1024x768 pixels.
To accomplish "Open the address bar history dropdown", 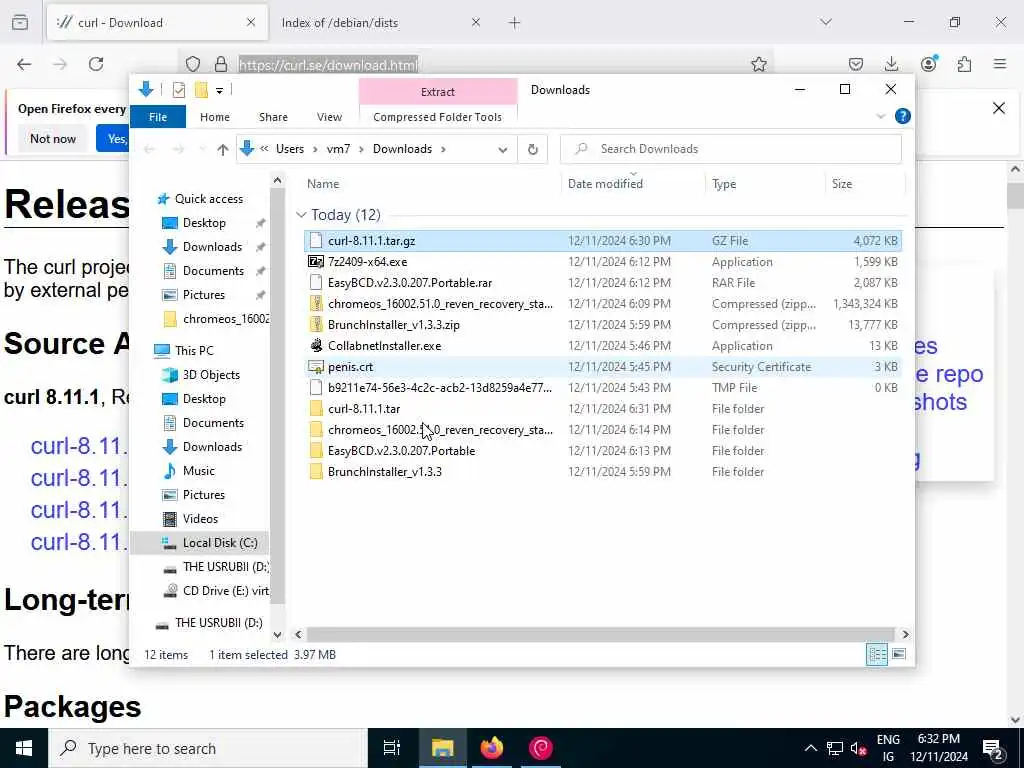I will (x=503, y=150).
